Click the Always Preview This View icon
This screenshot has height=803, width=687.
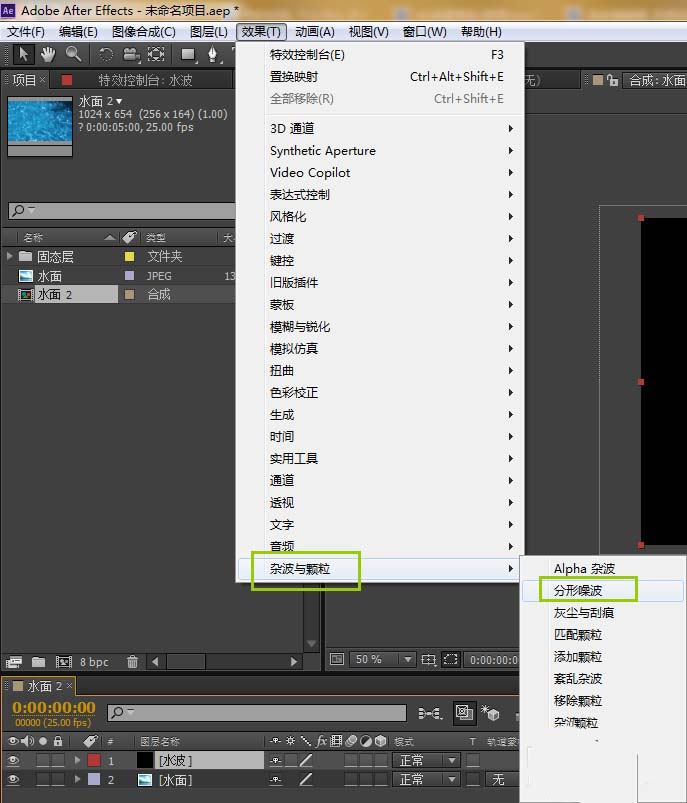pyautogui.click(x=337, y=659)
